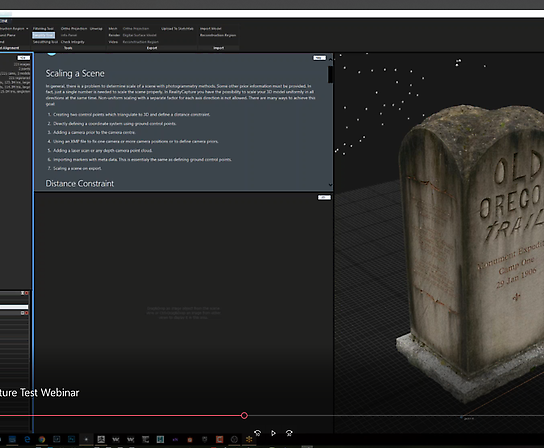Click Render in the Export group

point(114,35)
